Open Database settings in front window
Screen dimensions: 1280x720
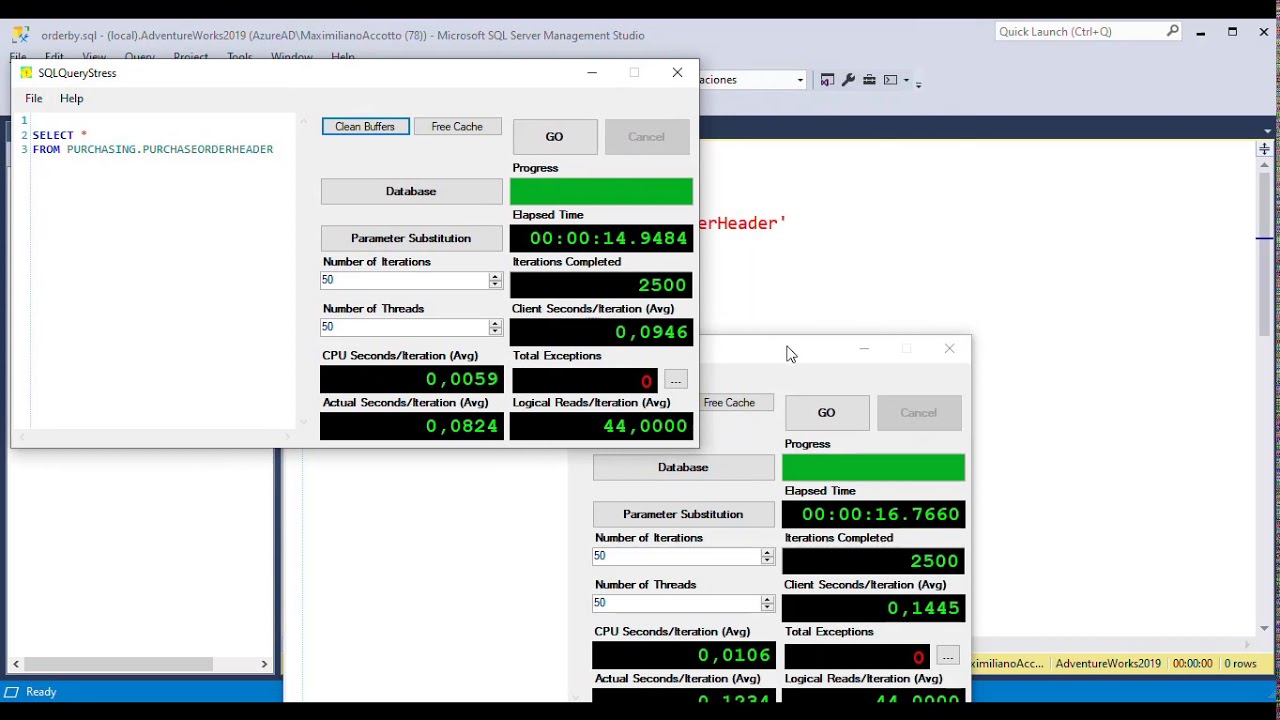pos(411,191)
